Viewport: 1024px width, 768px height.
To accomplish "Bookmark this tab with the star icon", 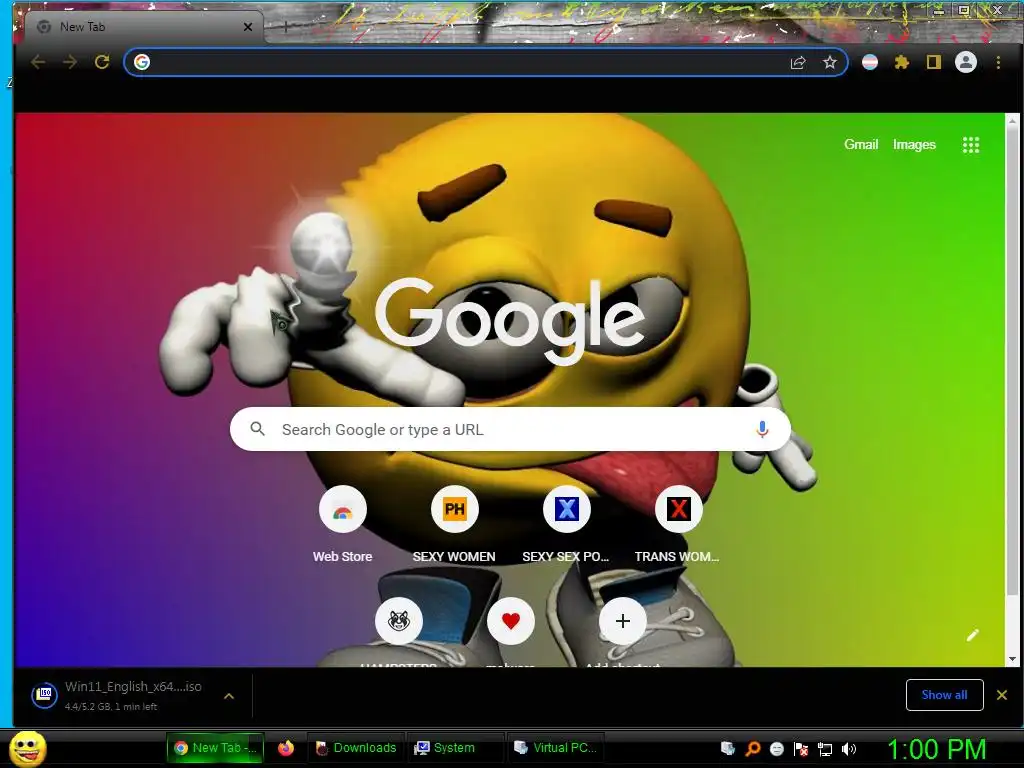I will 829,63.
